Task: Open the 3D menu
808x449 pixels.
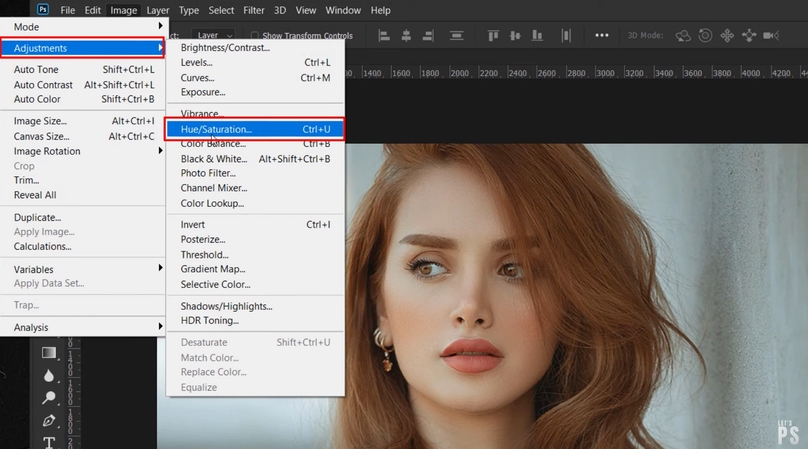Action: [280, 10]
